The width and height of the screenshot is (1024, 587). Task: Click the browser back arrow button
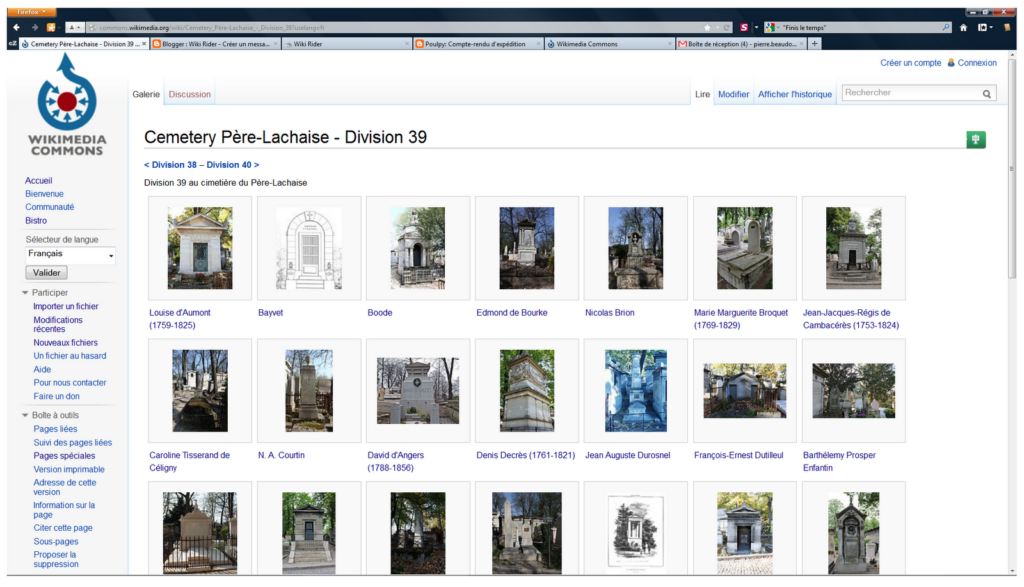16,27
